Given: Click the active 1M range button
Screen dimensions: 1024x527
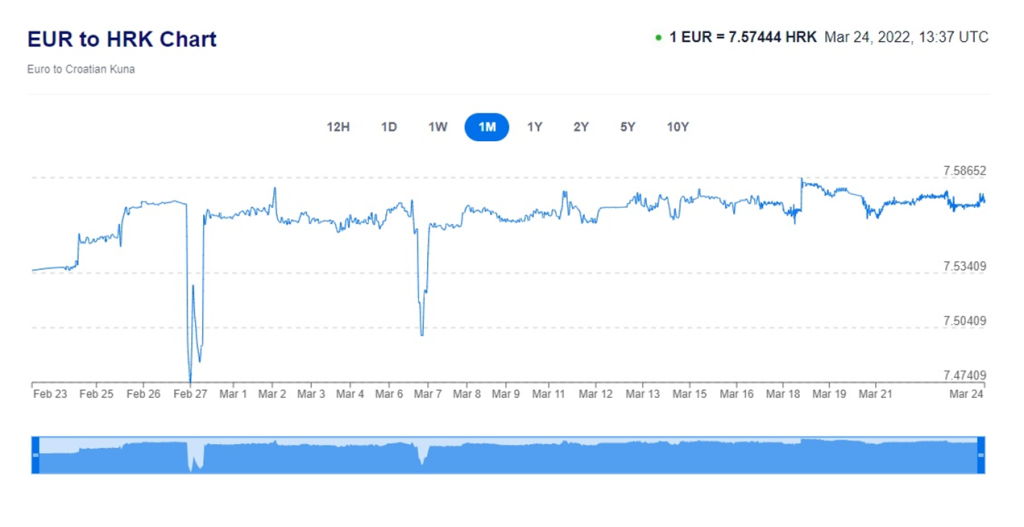Looking at the screenshot, I should 487,127.
